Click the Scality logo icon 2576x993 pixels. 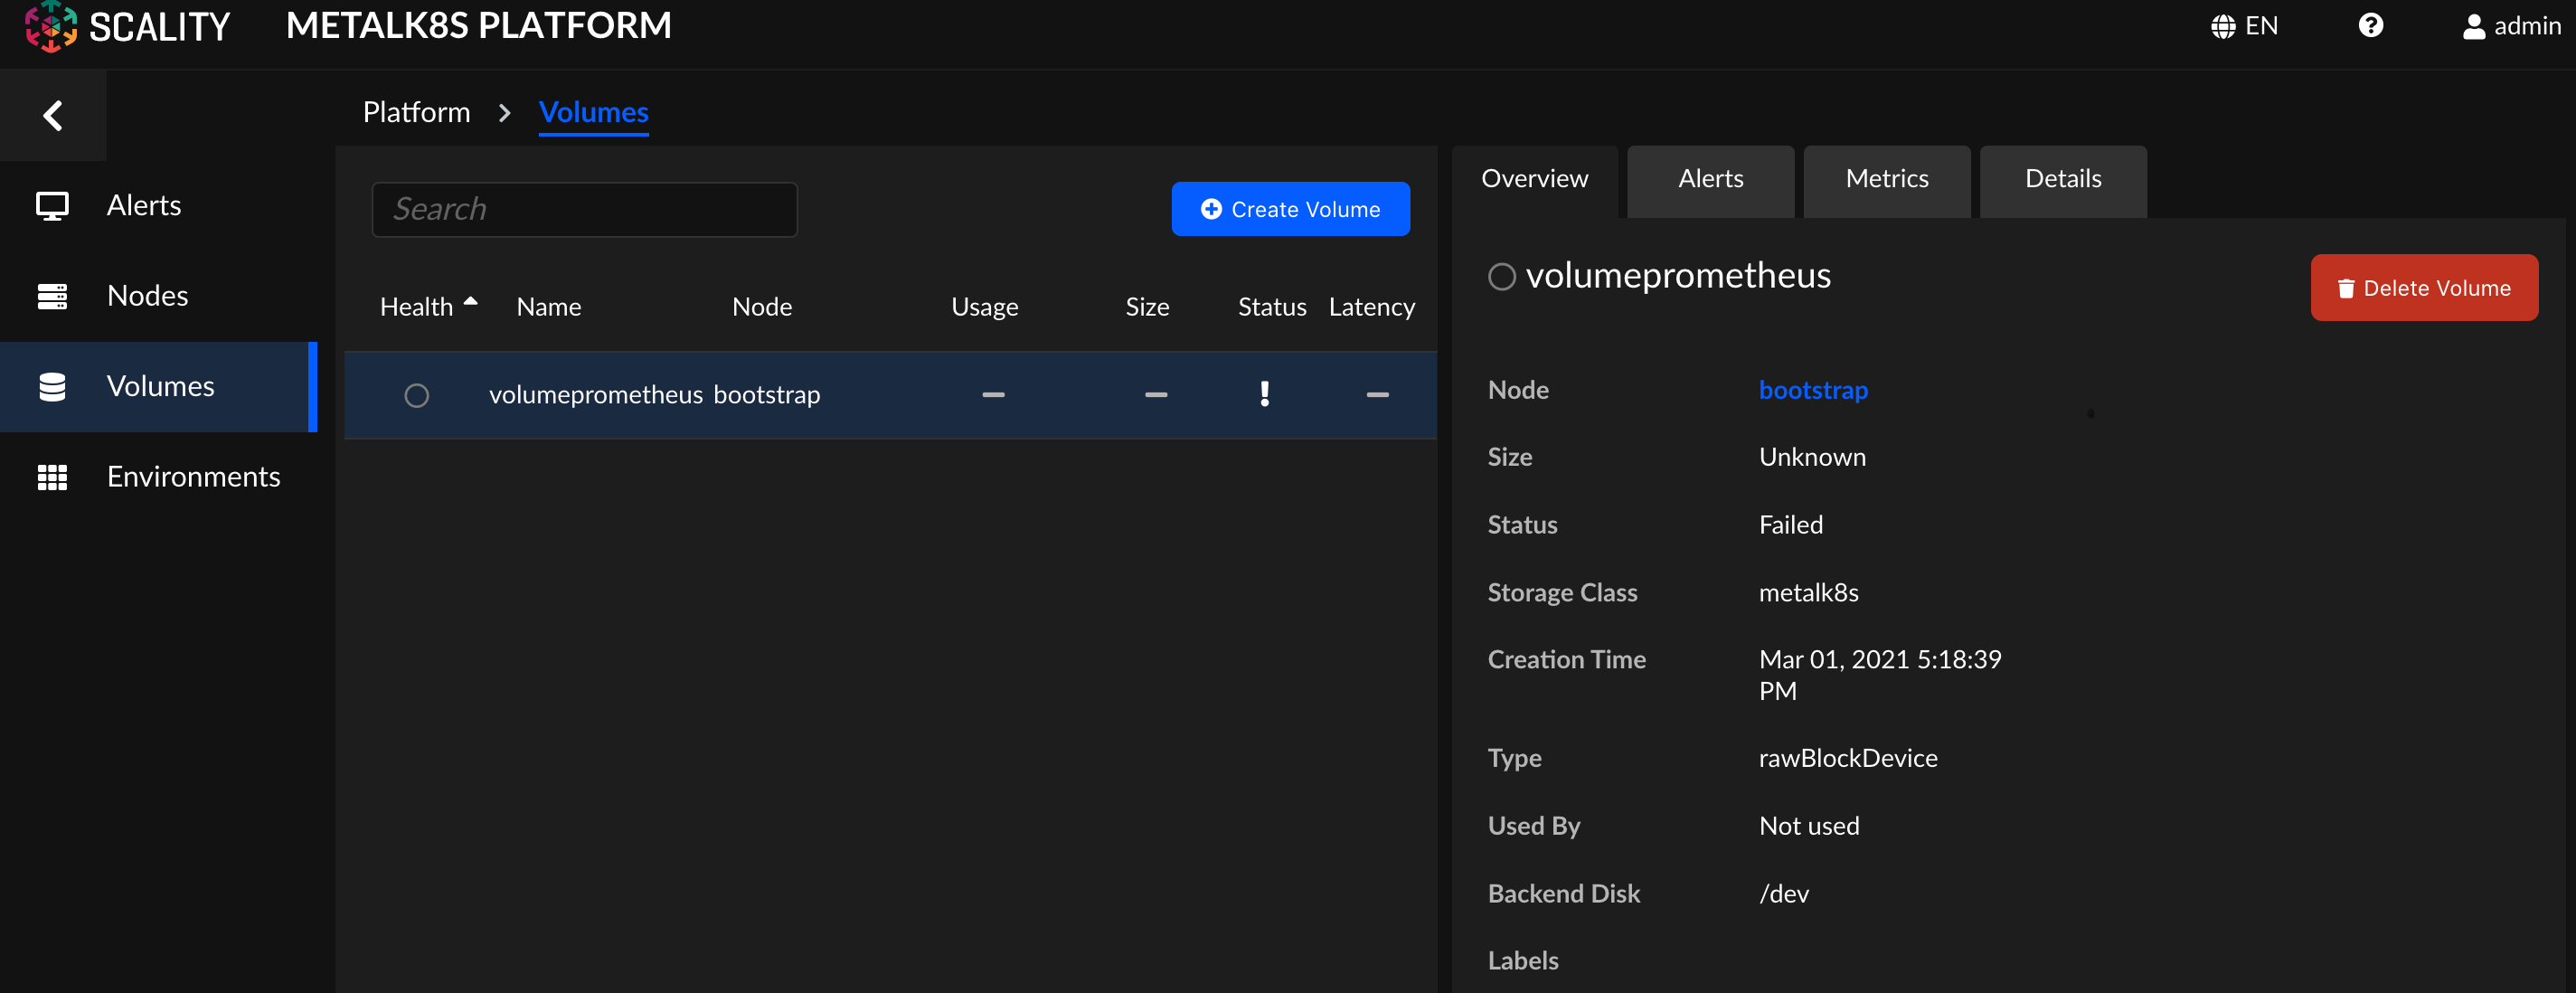(x=51, y=26)
